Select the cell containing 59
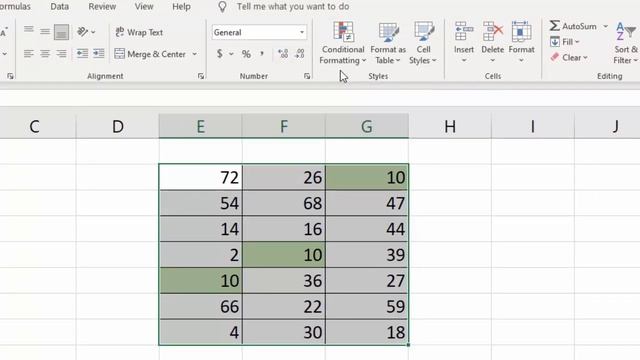 [367, 306]
